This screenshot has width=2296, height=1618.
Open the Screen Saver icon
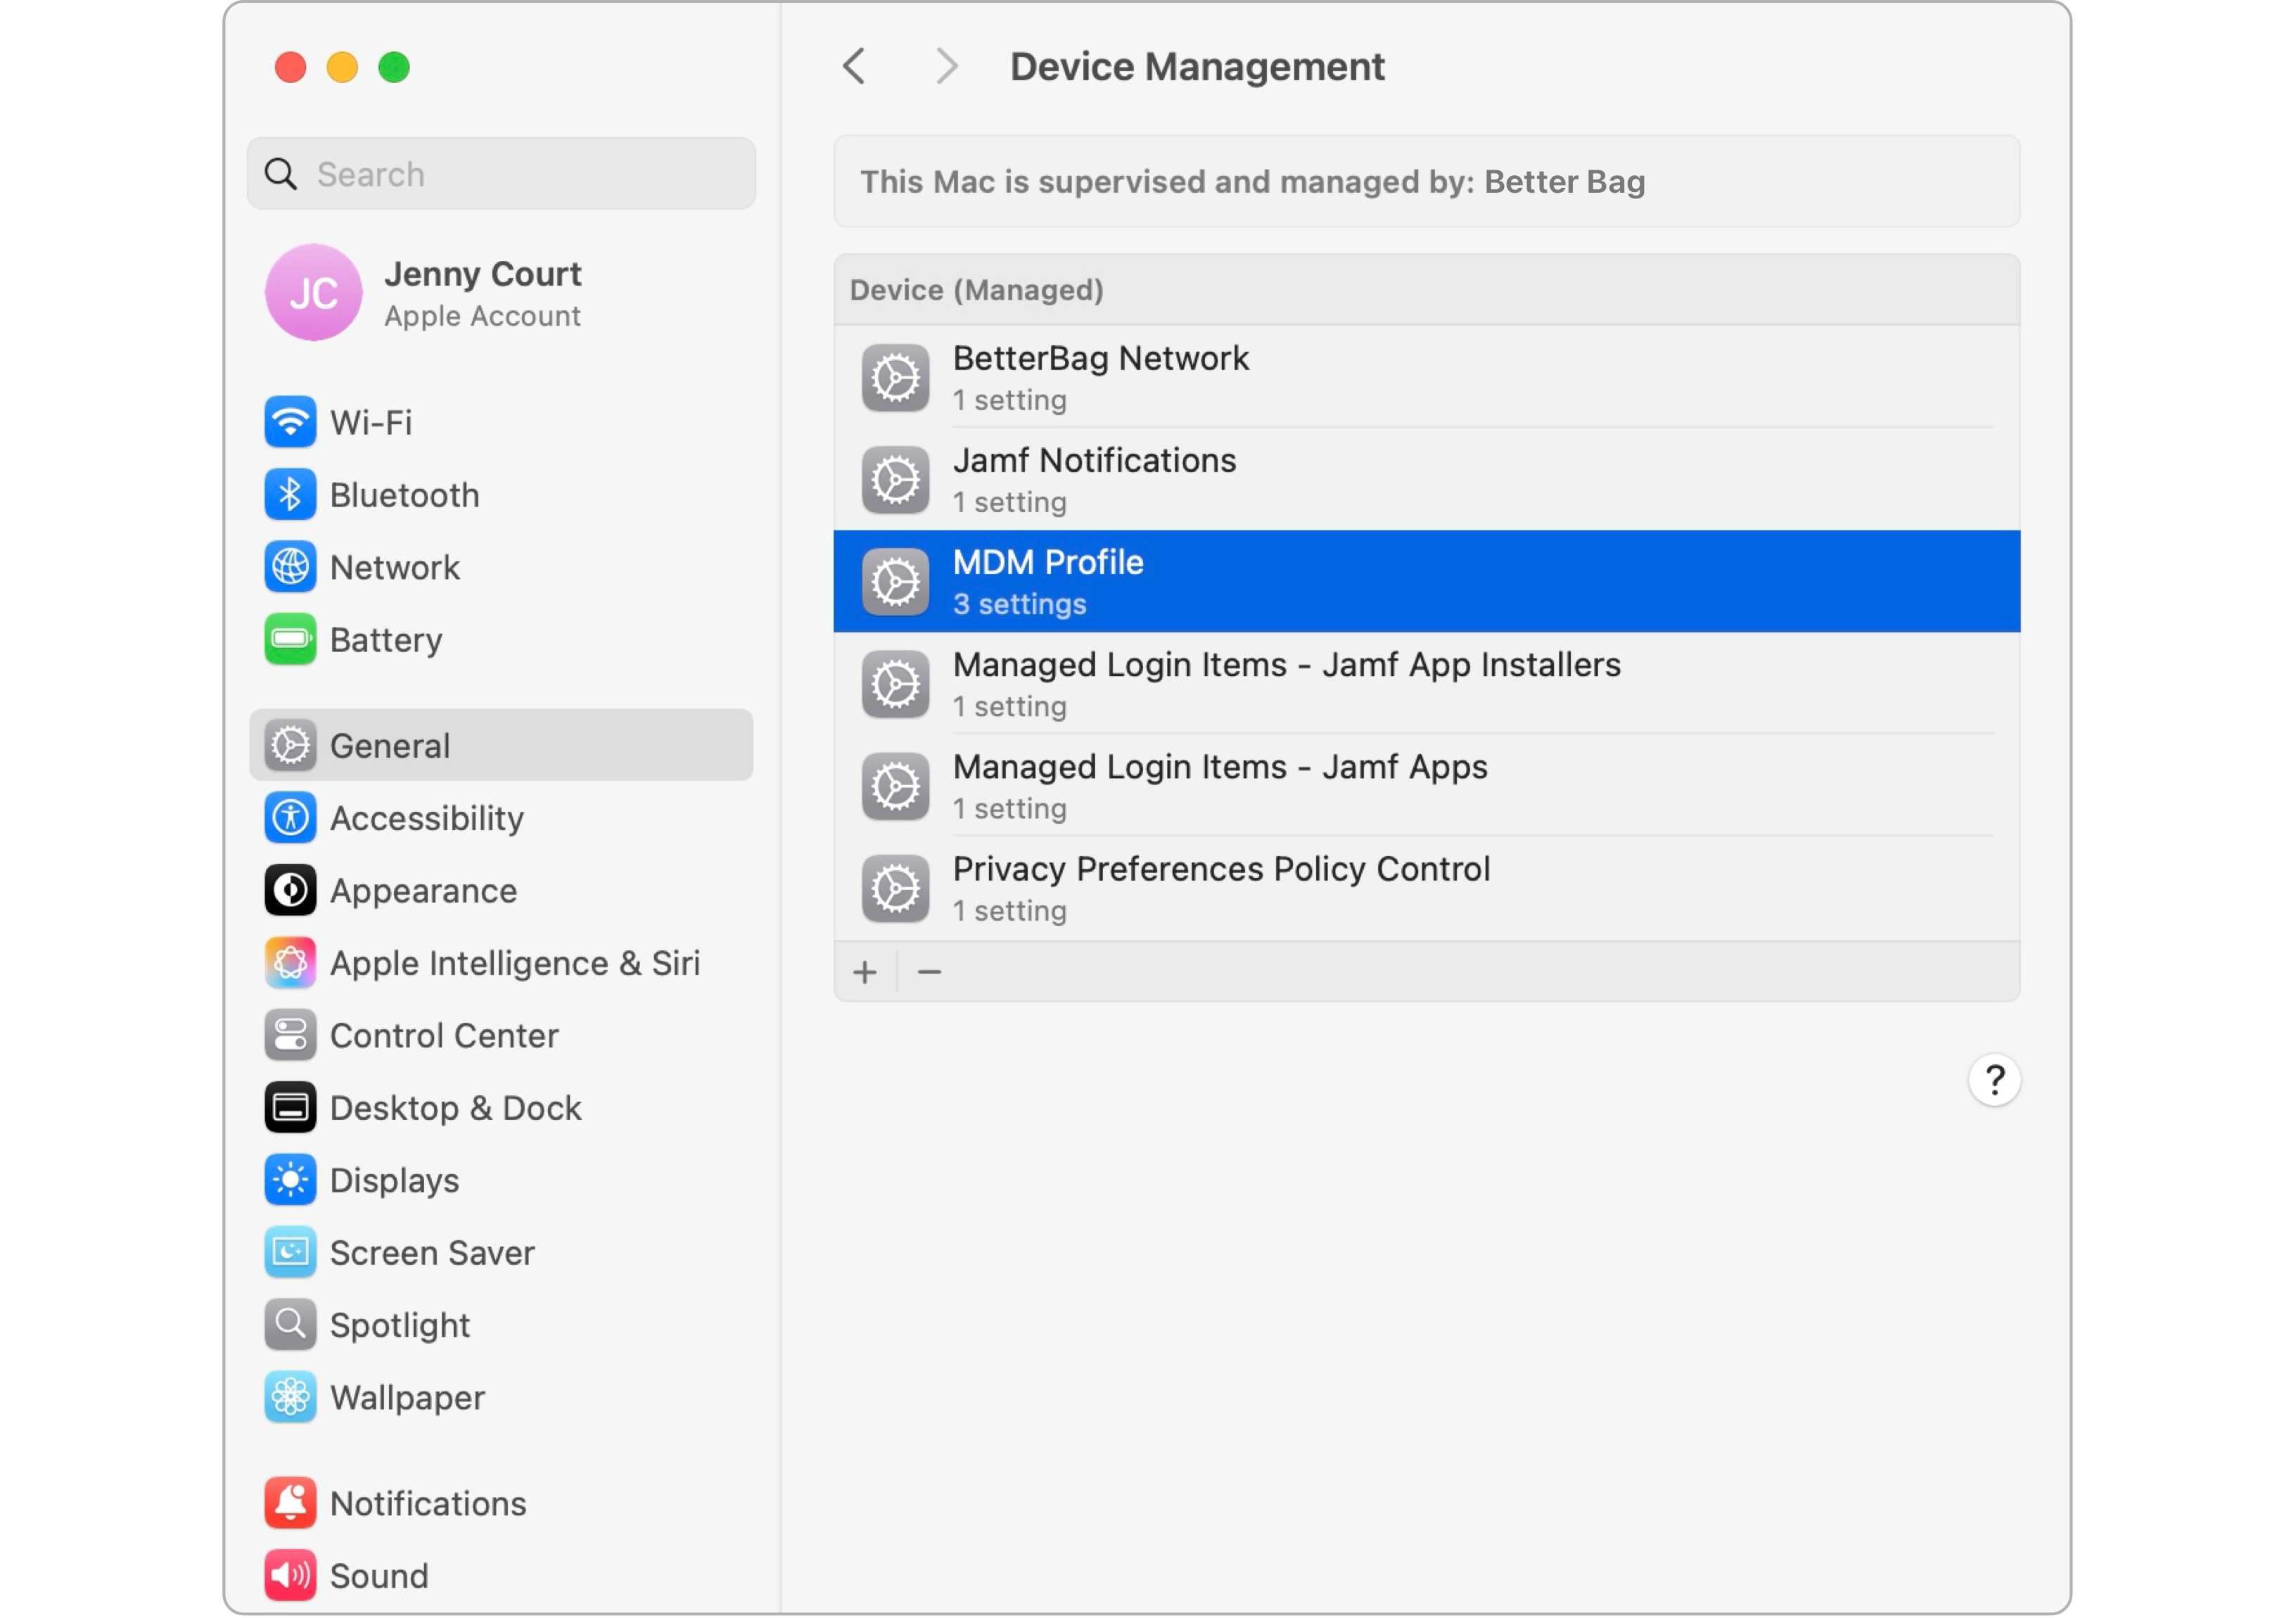coord(290,1252)
